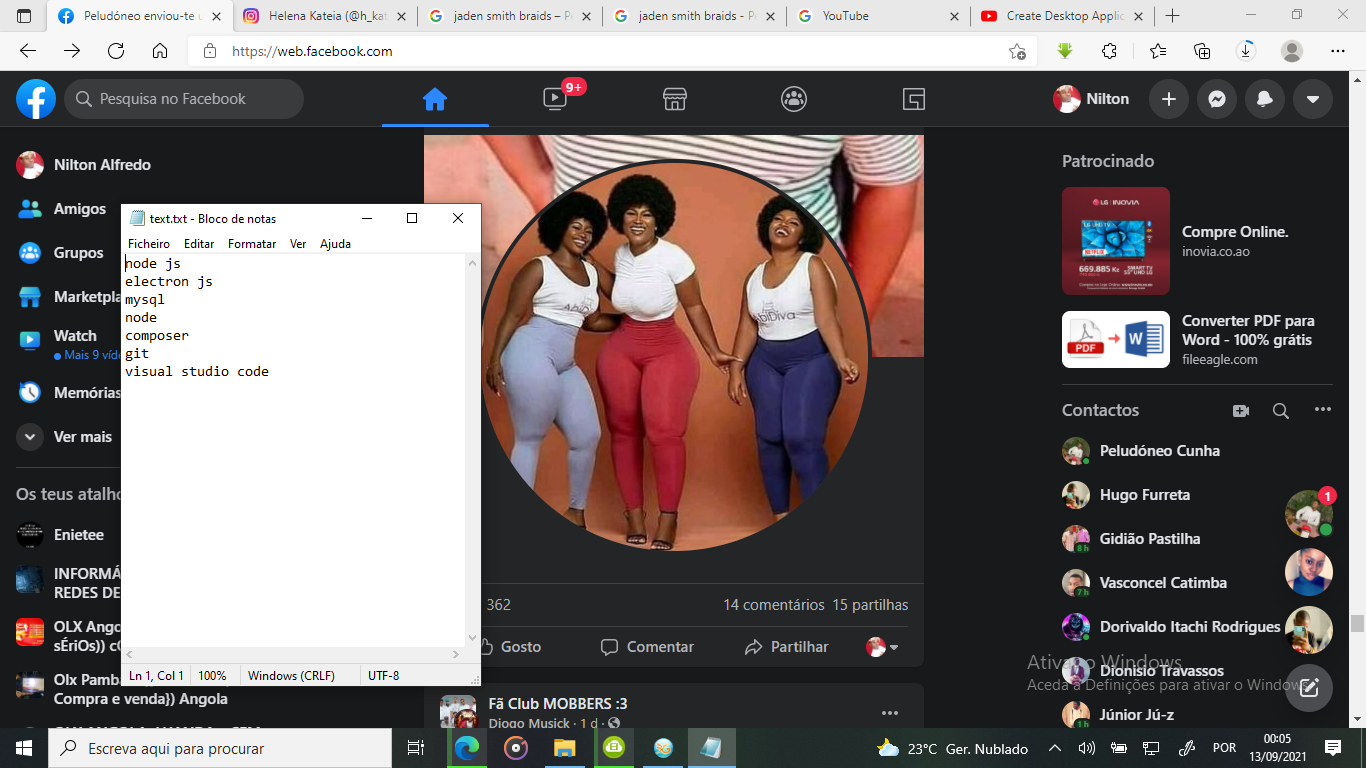Open Facebook Home feed icon
The width and height of the screenshot is (1366, 768).
tap(434, 99)
